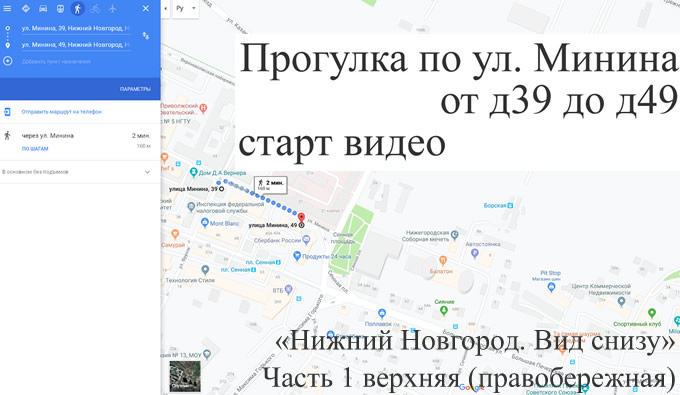Swap starting point and destination
This screenshot has height=395, width=680.
click(146, 36)
